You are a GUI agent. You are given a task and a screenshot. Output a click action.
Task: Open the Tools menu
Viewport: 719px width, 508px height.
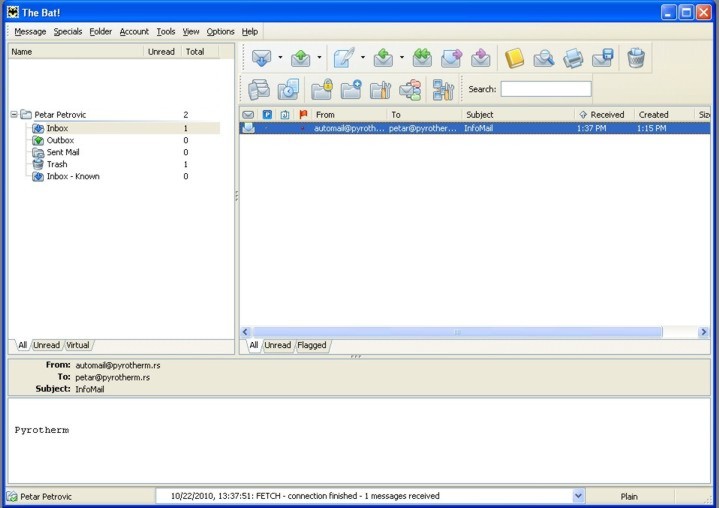click(x=166, y=32)
